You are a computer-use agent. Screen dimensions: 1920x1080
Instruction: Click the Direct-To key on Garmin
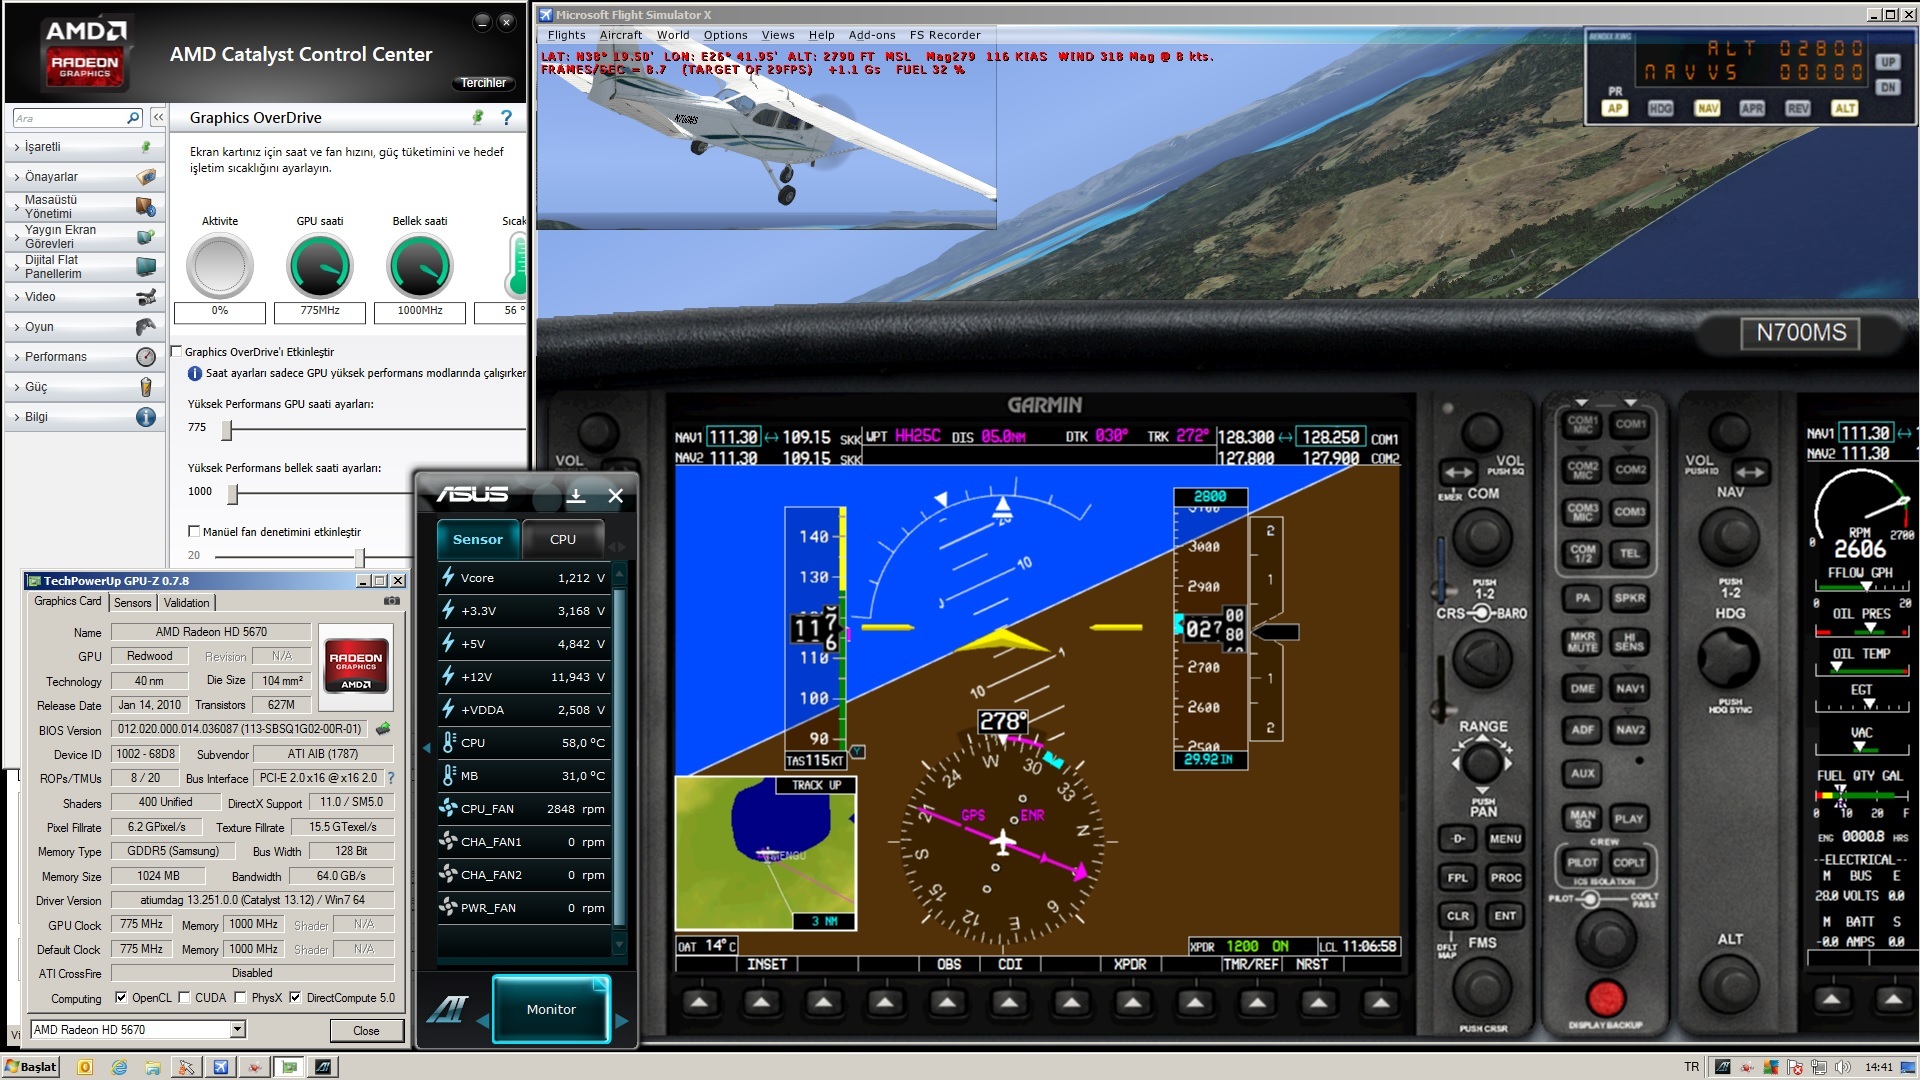pos(1458,839)
